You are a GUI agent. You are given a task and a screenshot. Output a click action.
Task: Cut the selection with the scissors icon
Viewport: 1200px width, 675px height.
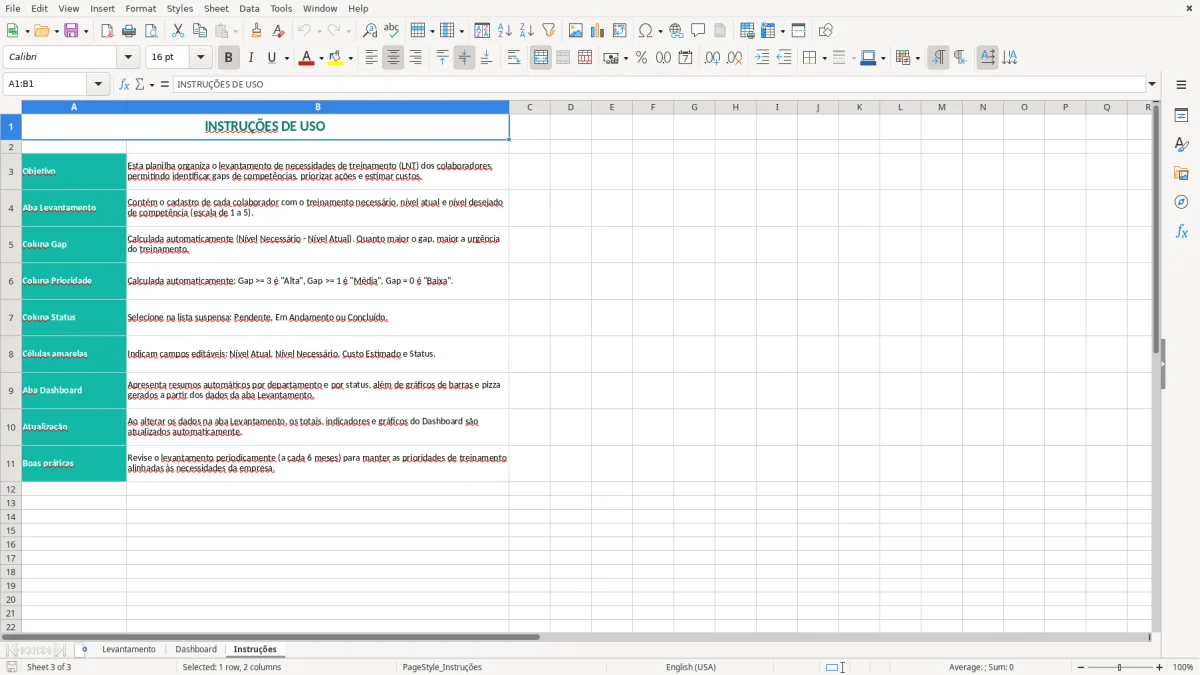tap(178, 31)
